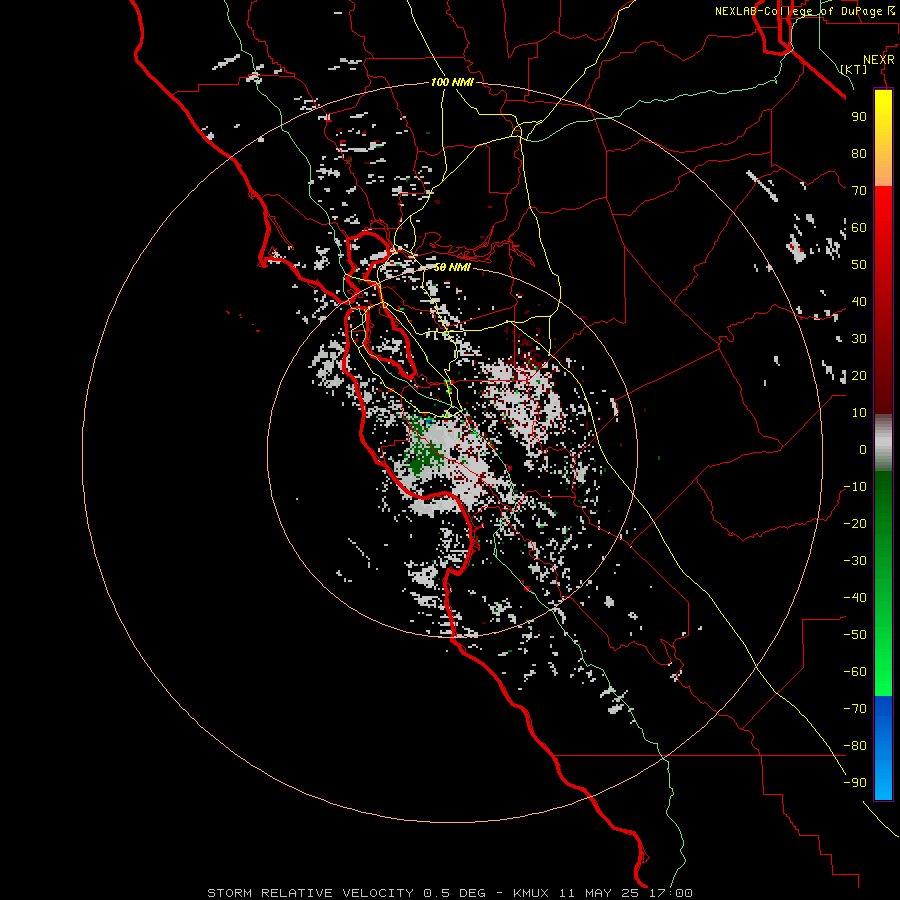Click the NEXR label above the scale
The width and height of the screenshot is (900, 900).
pos(878,60)
